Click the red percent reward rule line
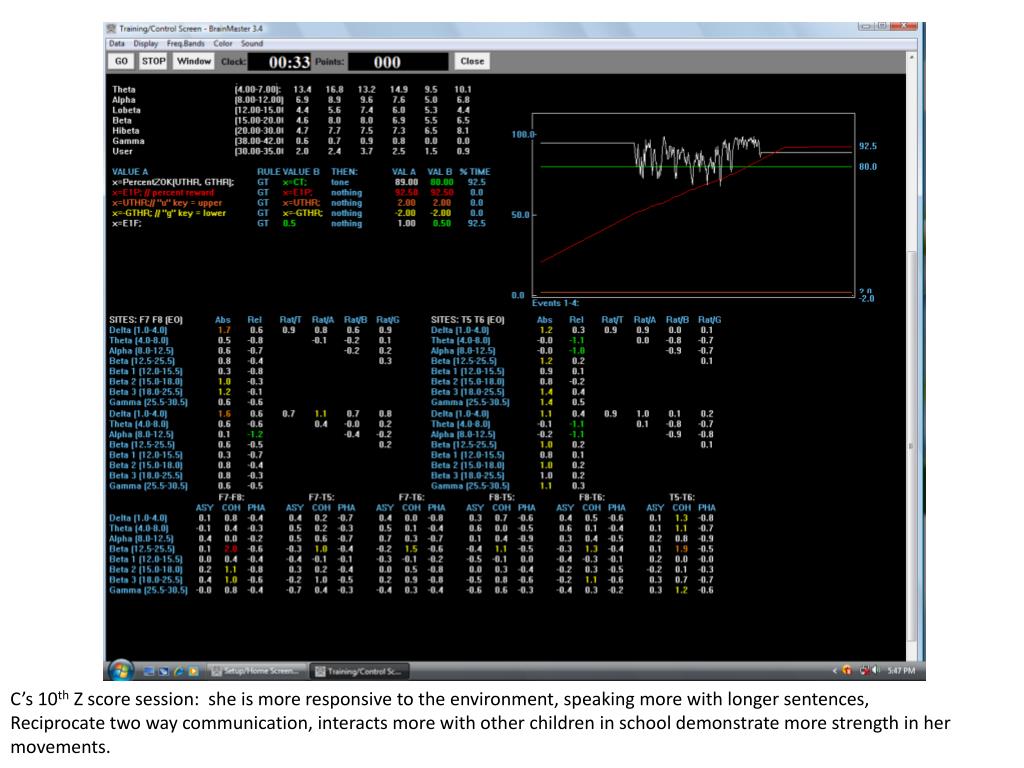 163,193
